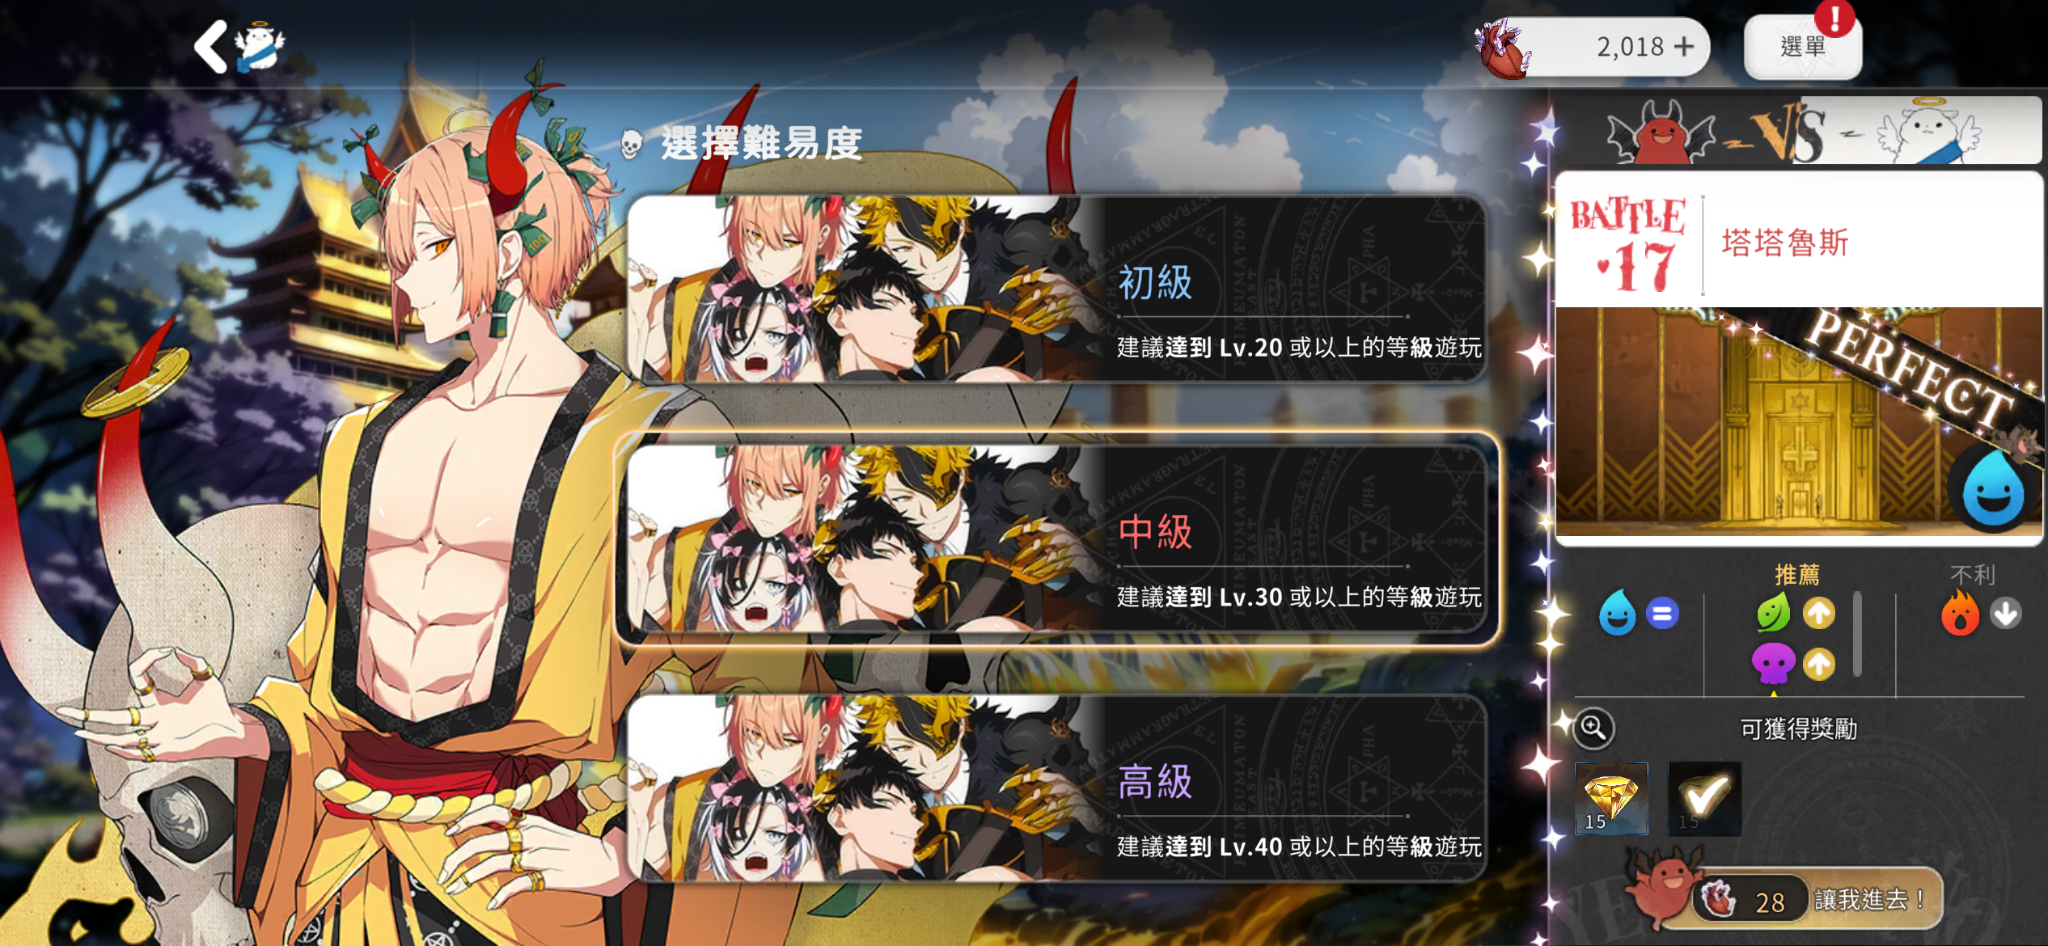Click the down arrow beside fire element
The image size is (2048, 946).
[2005, 613]
